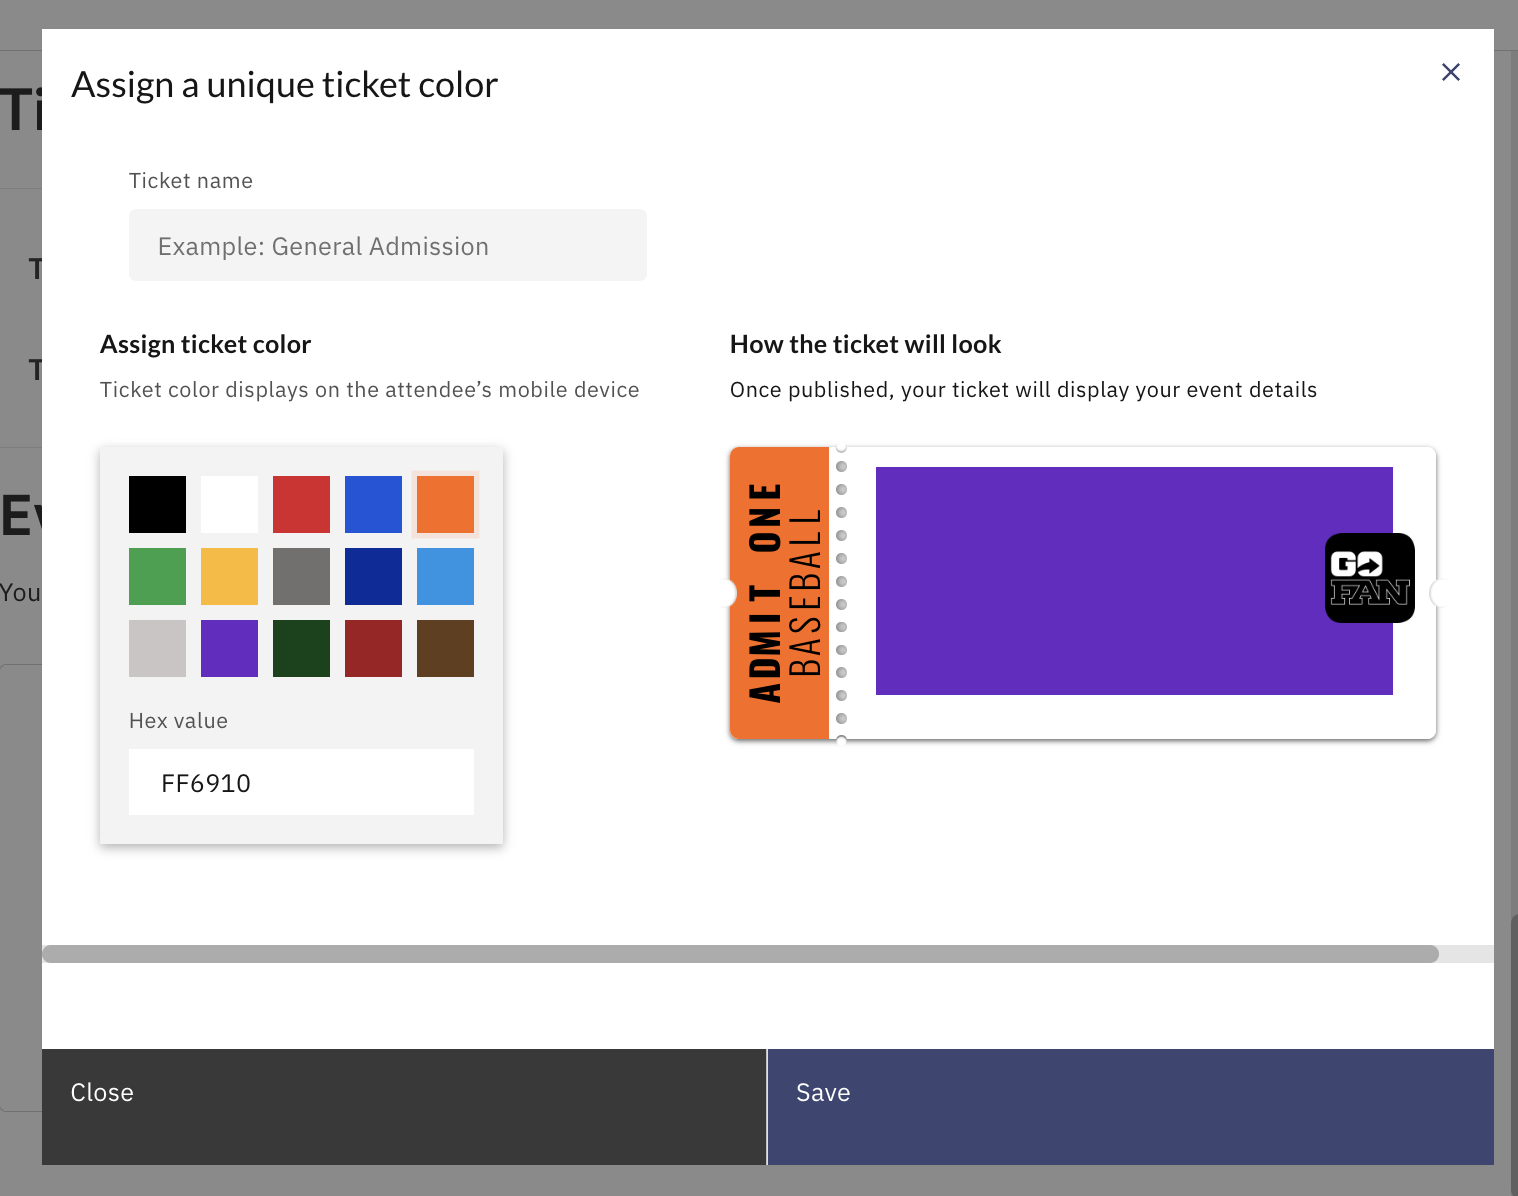
Task: Pick the dark green swatch
Action: point(301,648)
